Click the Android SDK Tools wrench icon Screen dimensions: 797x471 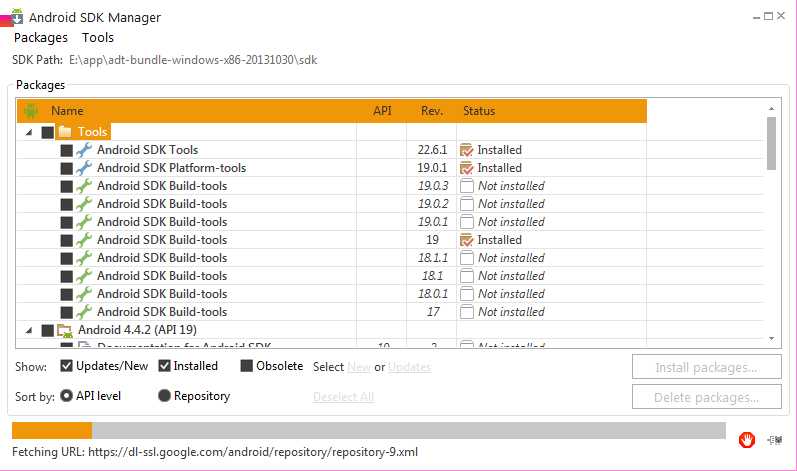click(x=84, y=150)
